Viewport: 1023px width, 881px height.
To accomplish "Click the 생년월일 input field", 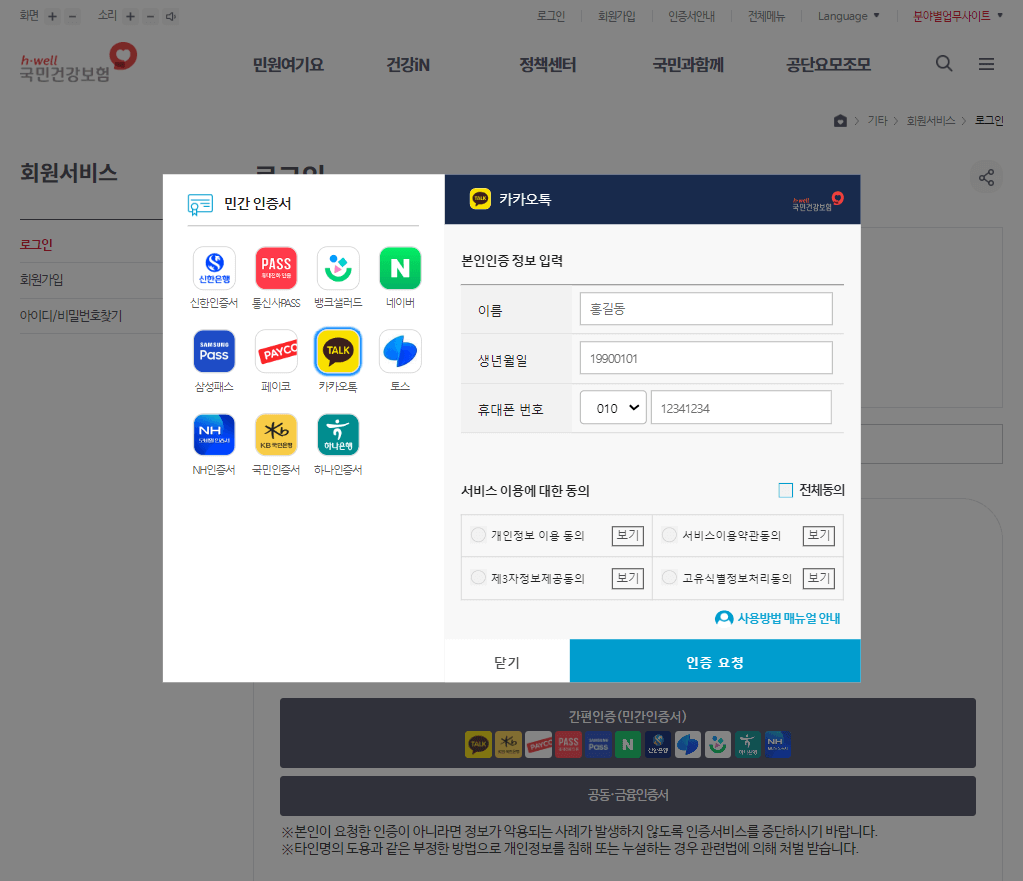I will coord(706,358).
